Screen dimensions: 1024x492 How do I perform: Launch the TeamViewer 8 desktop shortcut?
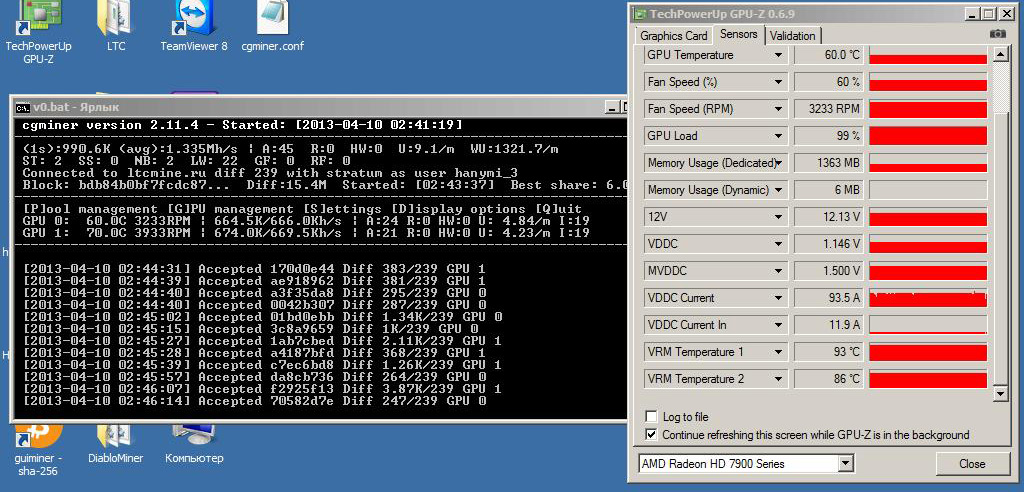tap(194, 26)
